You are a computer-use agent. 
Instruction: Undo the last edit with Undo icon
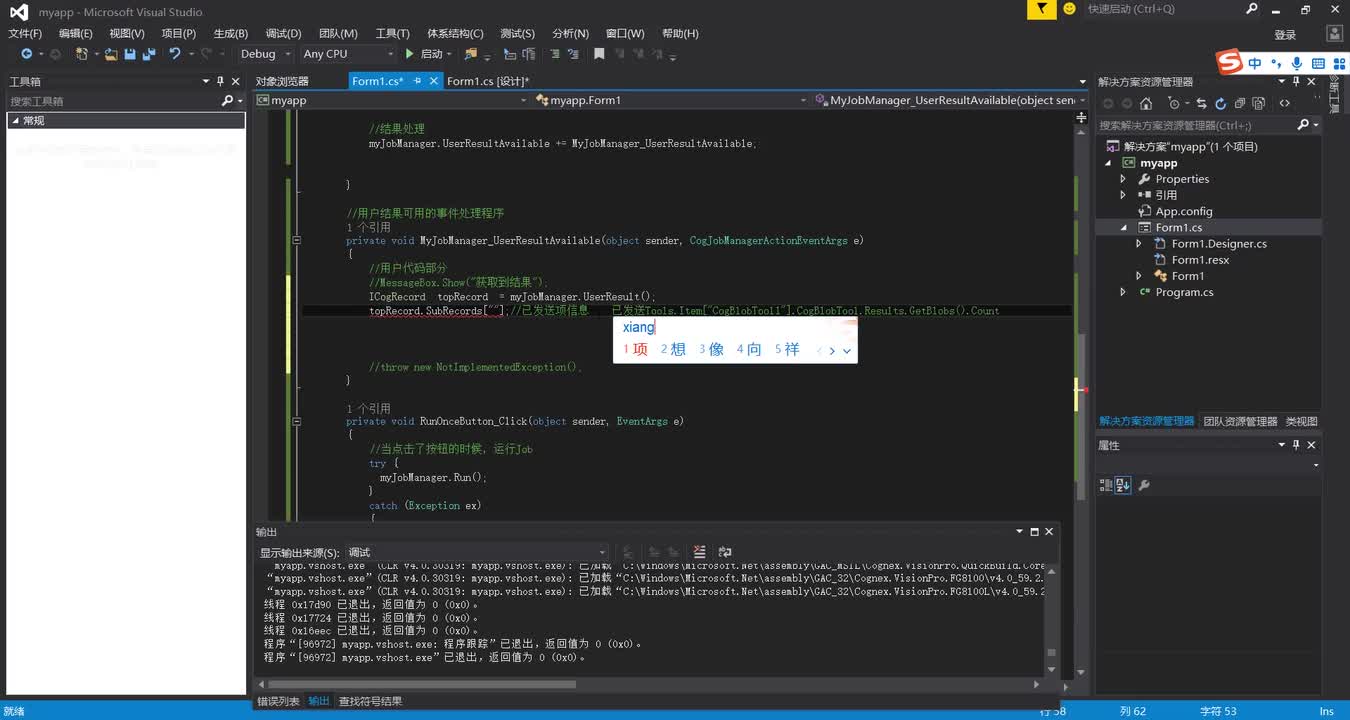coord(175,54)
